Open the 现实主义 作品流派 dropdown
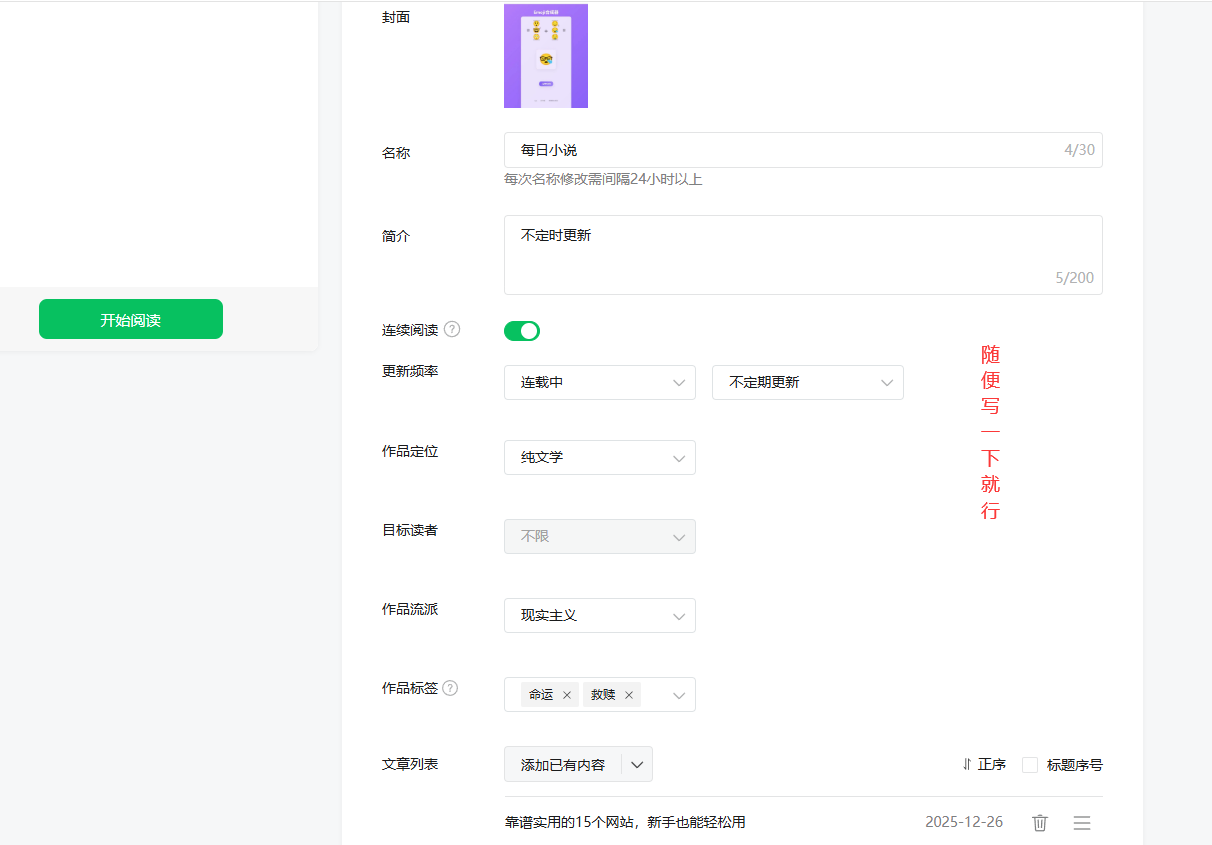The height and width of the screenshot is (845, 1212). pyautogui.click(x=599, y=615)
